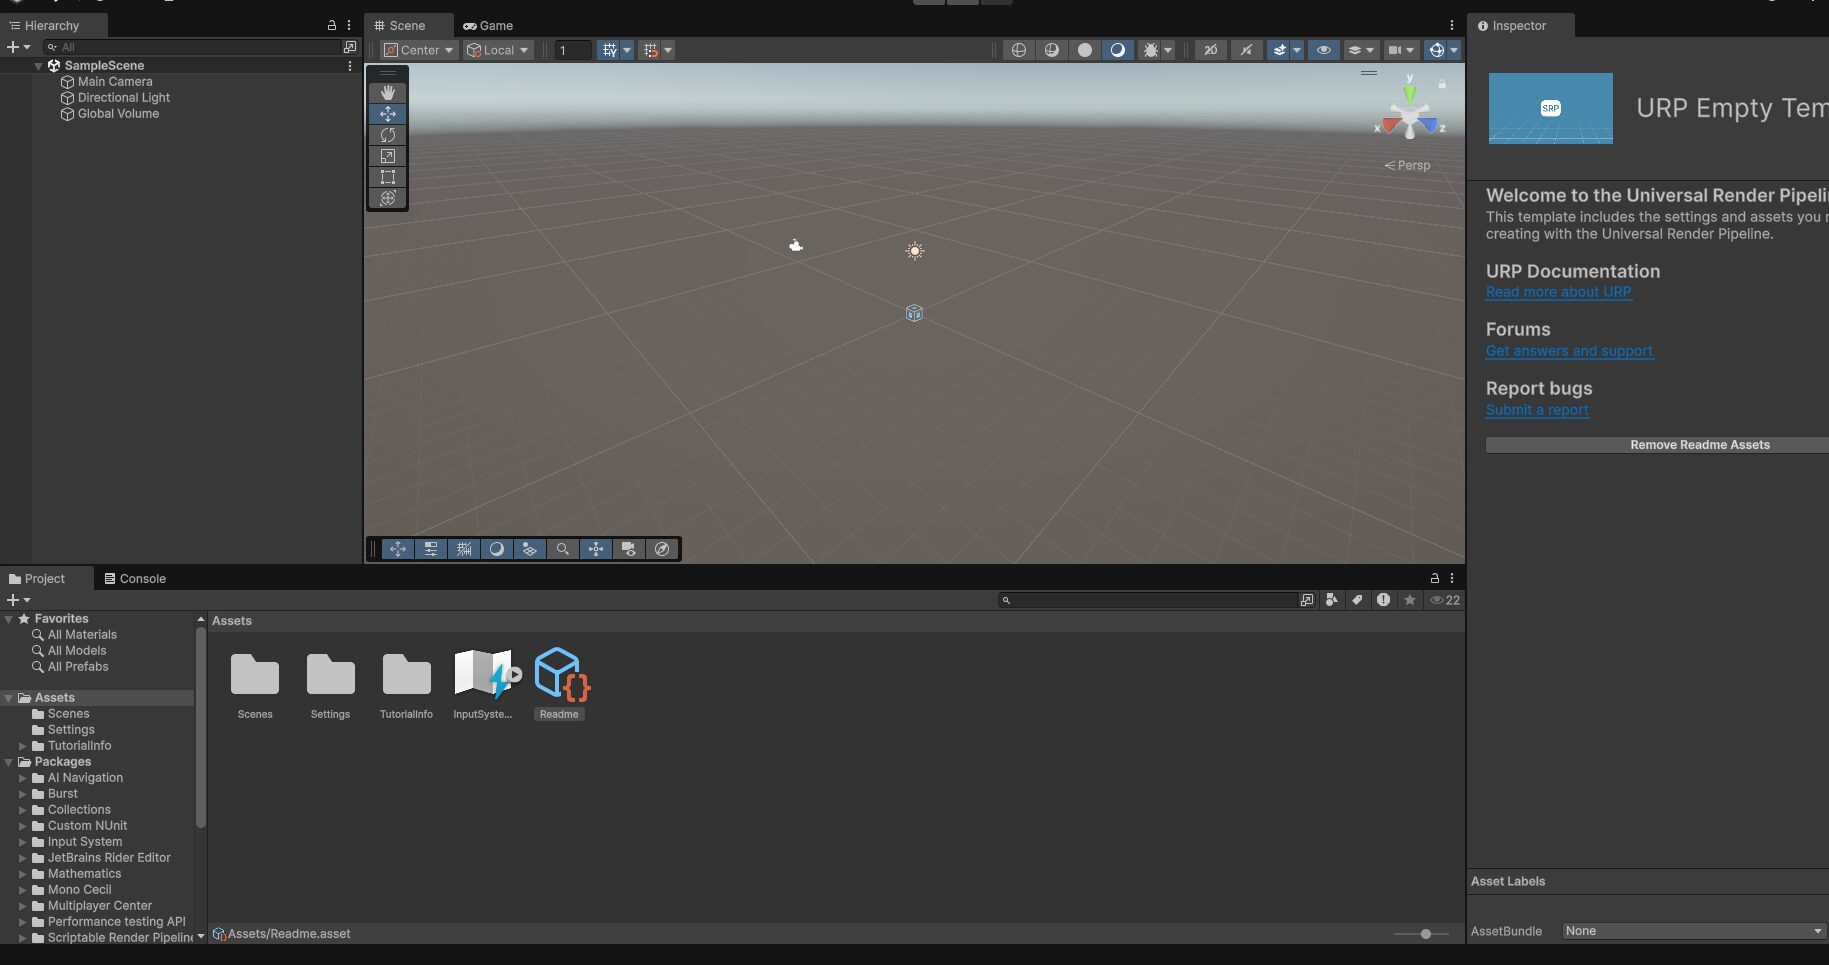Select the Rect tool
This screenshot has height=965, width=1829.
pos(388,177)
